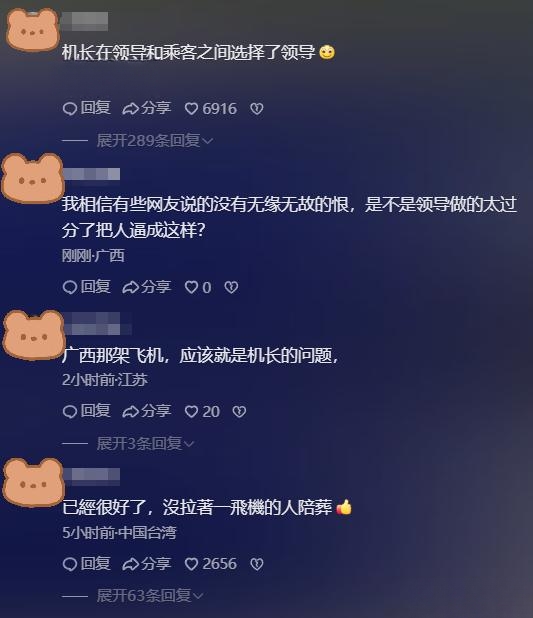Like the Taiwan comment with 2656 likes
The width and height of the screenshot is (533, 618).
[x=211, y=564]
